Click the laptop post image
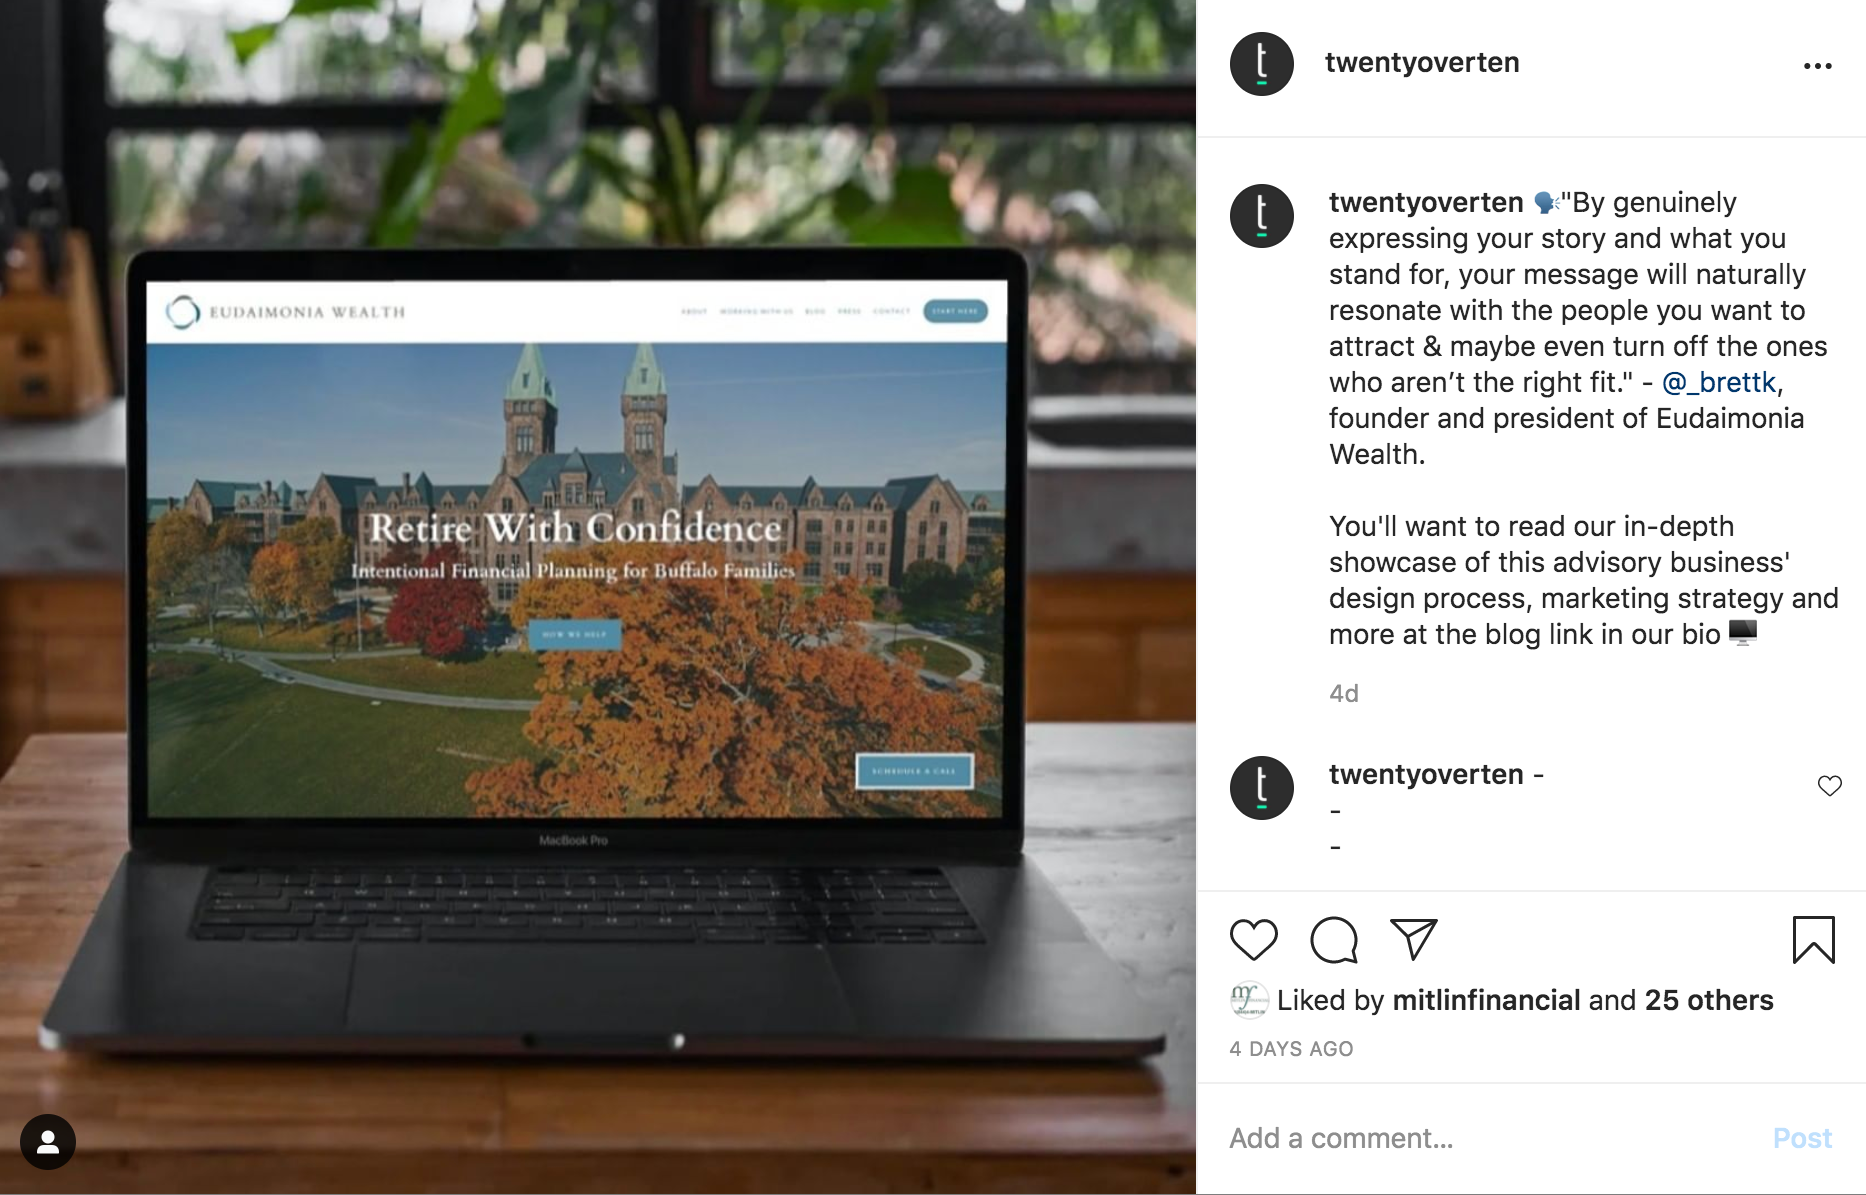Viewport: 1866px width, 1195px height. pyautogui.click(x=598, y=597)
